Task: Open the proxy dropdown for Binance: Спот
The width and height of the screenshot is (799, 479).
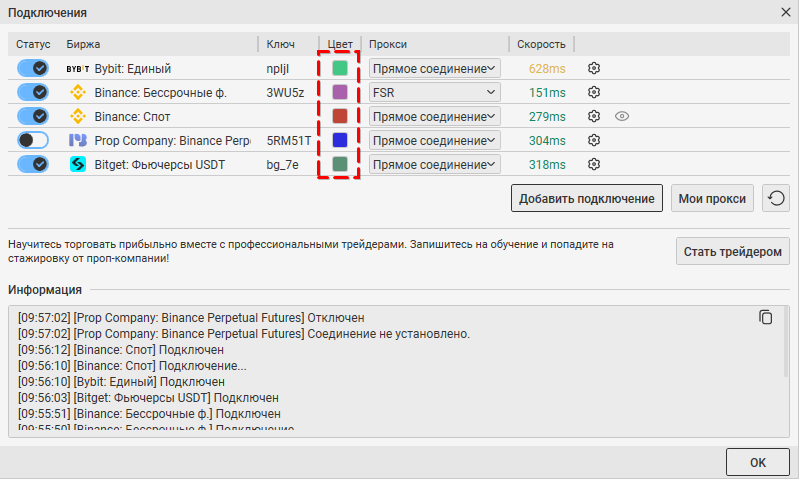Action: (435, 116)
